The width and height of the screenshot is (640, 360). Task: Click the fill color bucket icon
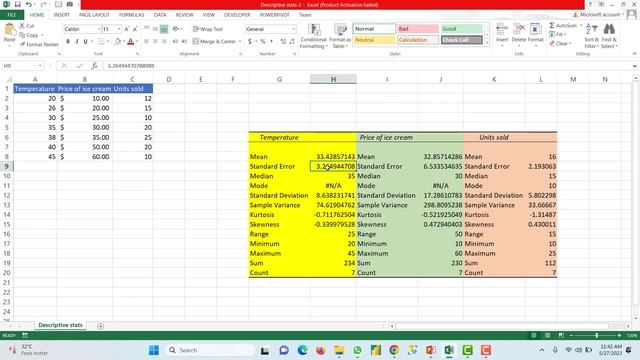[118, 41]
